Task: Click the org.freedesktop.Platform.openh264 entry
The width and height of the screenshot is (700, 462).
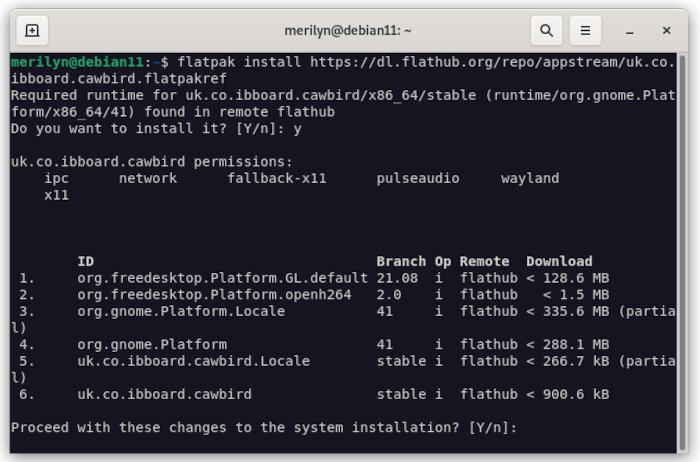Action: coord(214,295)
